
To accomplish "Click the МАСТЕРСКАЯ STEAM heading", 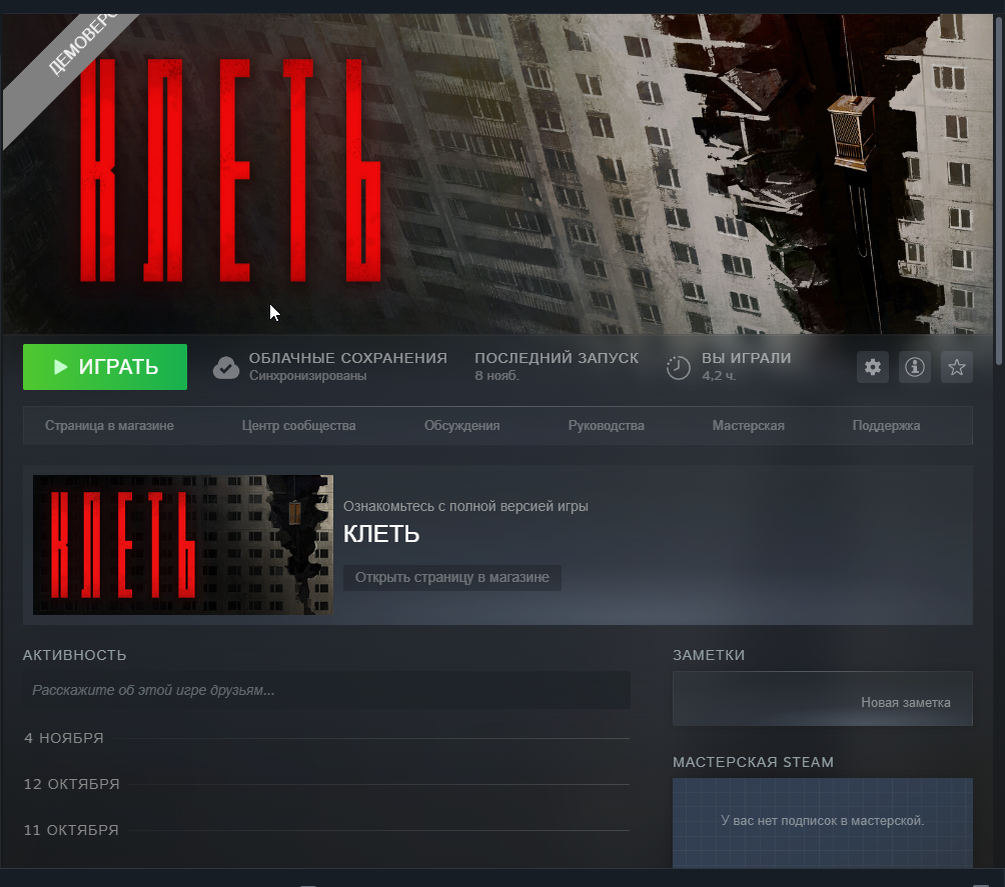I will (753, 762).
